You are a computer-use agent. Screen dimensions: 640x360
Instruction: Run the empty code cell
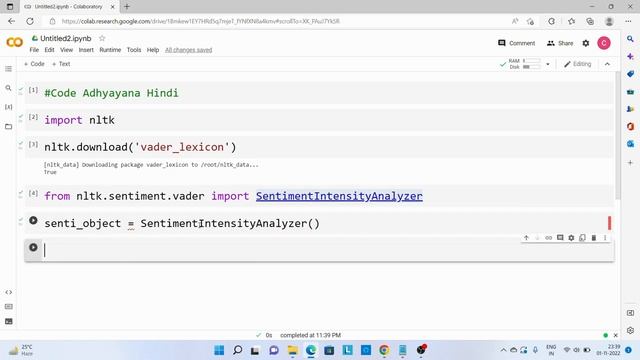(x=33, y=247)
